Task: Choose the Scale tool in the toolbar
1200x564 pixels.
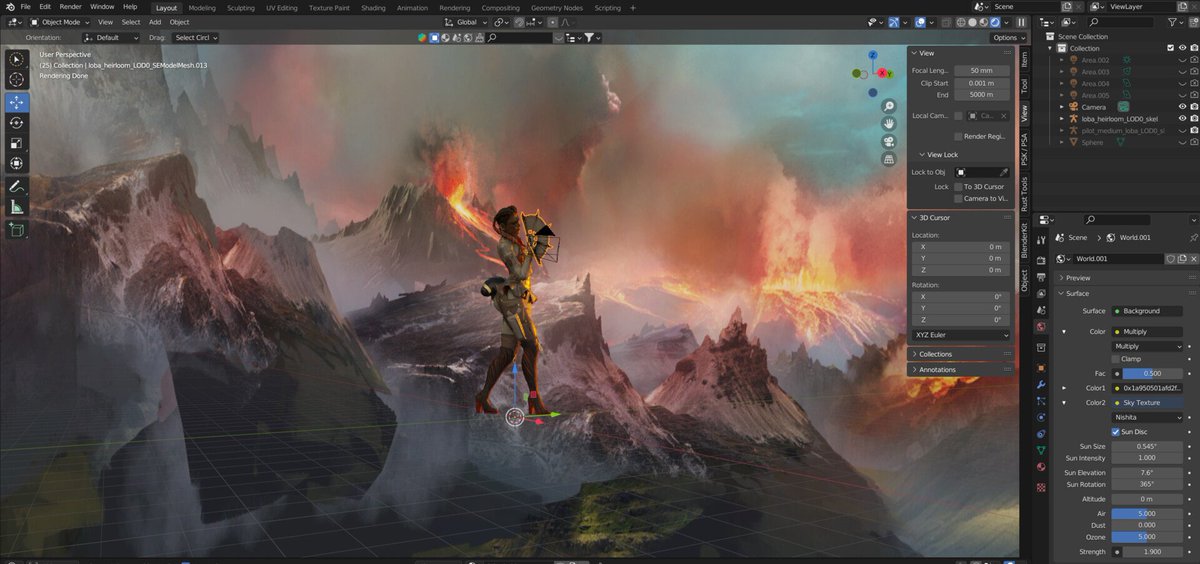Action: tap(17, 143)
